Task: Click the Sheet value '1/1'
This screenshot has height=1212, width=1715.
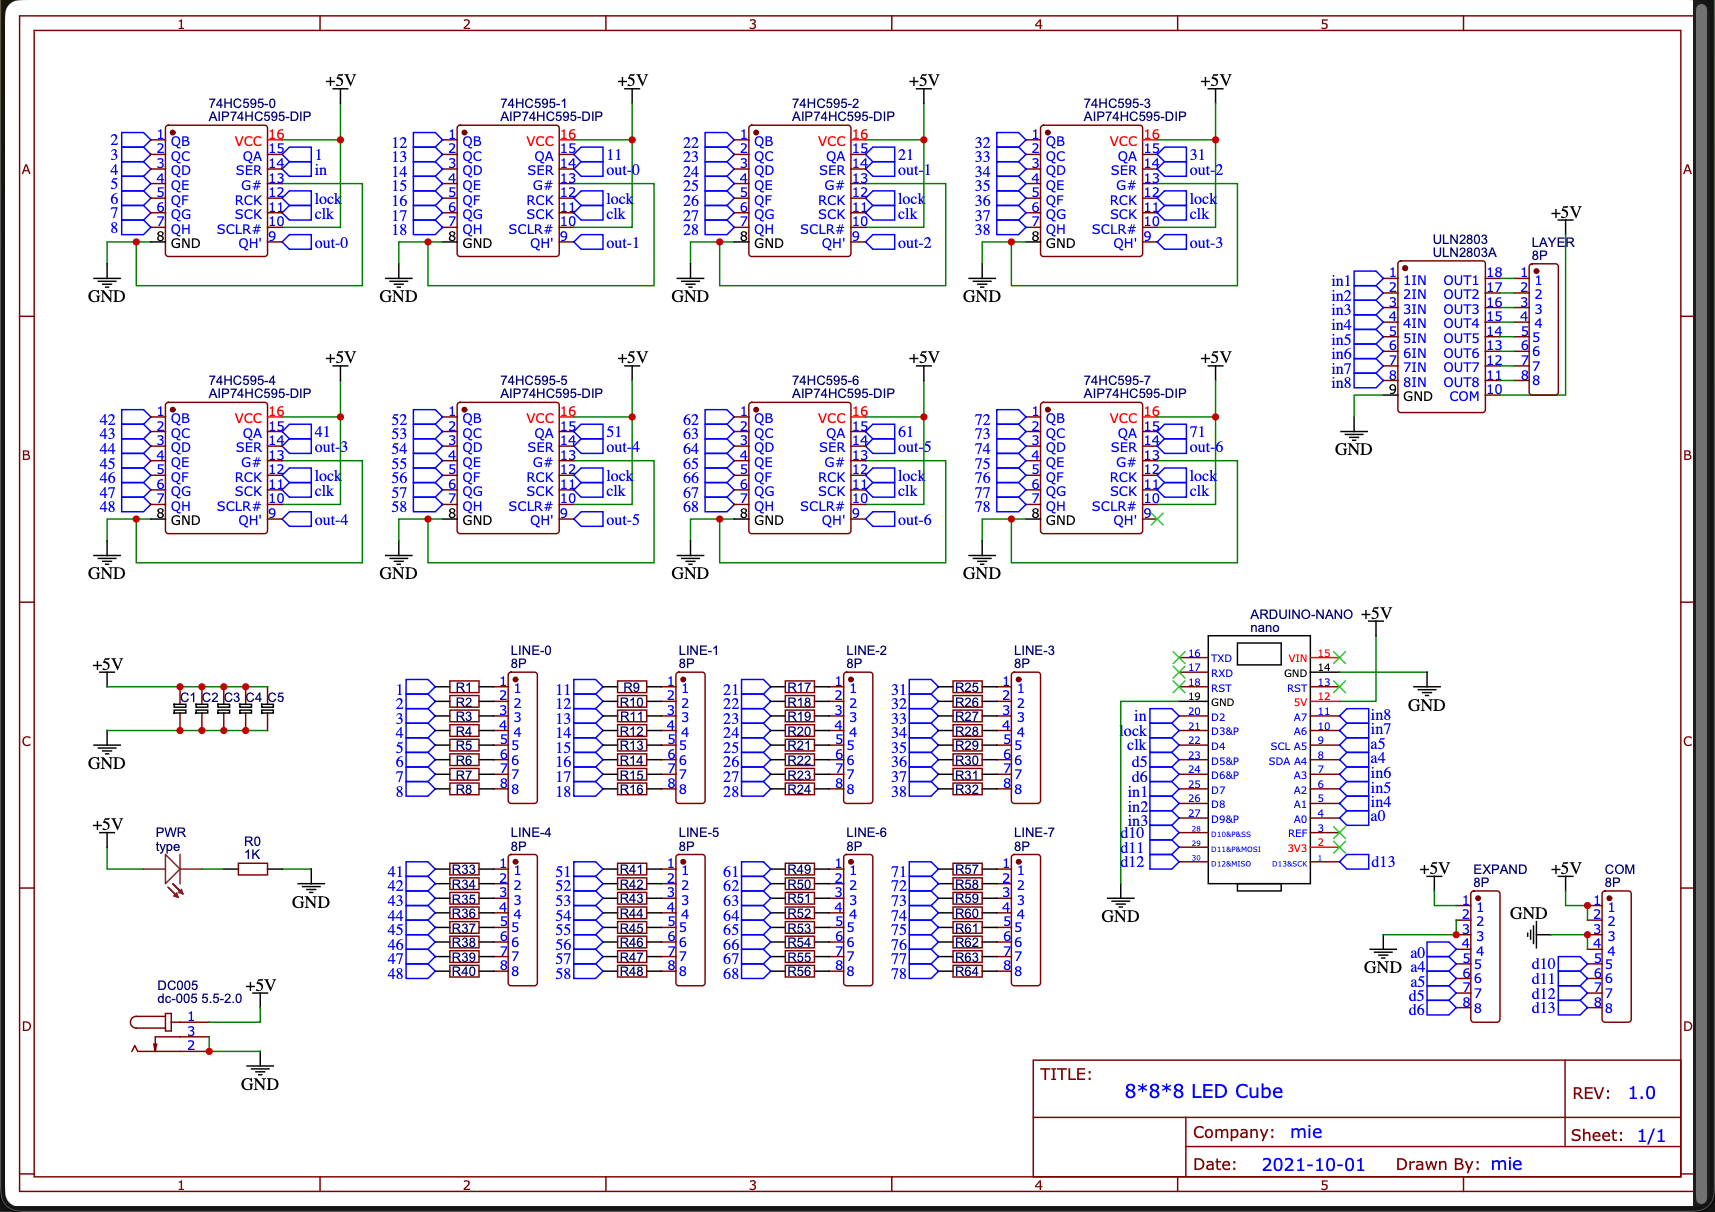Action: (x=1651, y=1136)
